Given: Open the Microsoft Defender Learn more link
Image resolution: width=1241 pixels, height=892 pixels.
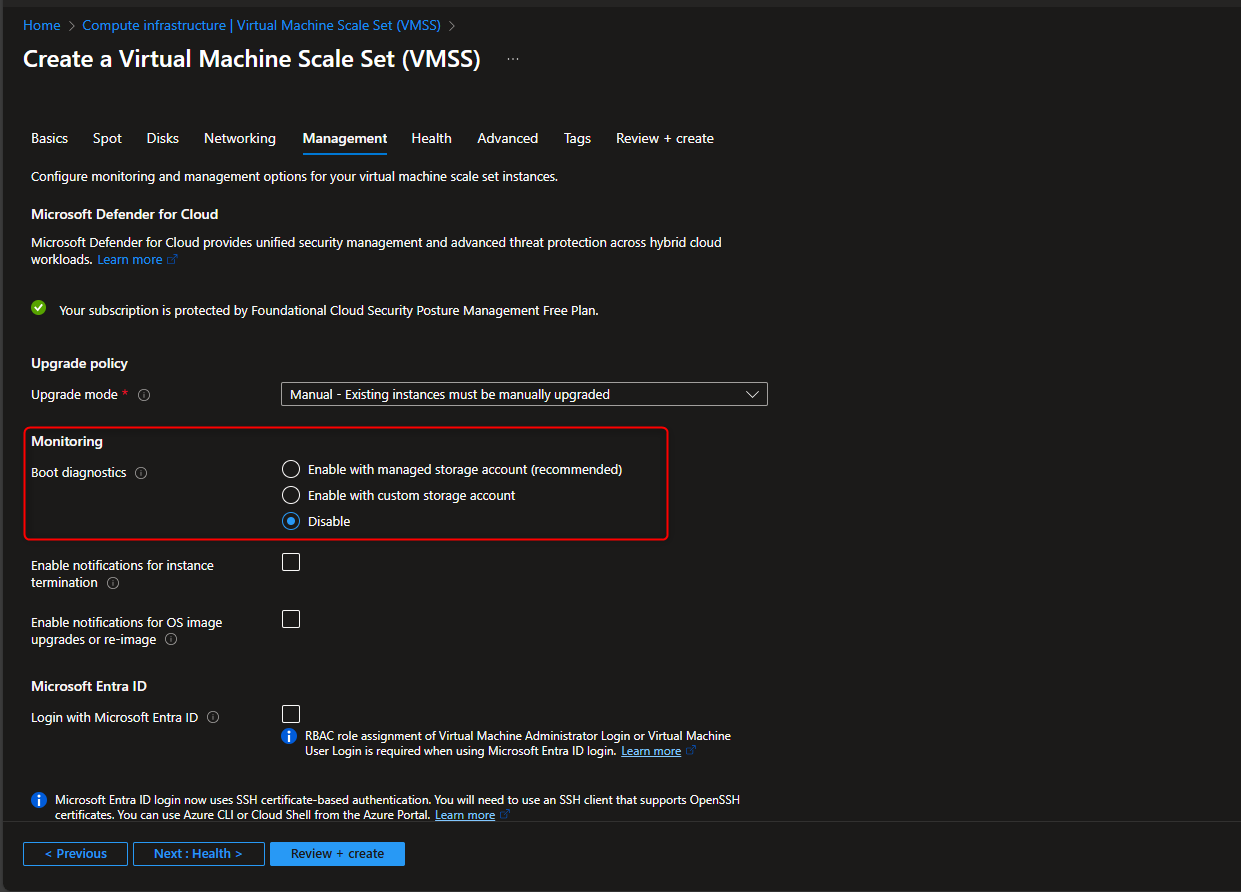Looking at the screenshot, I should coord(130,258).
